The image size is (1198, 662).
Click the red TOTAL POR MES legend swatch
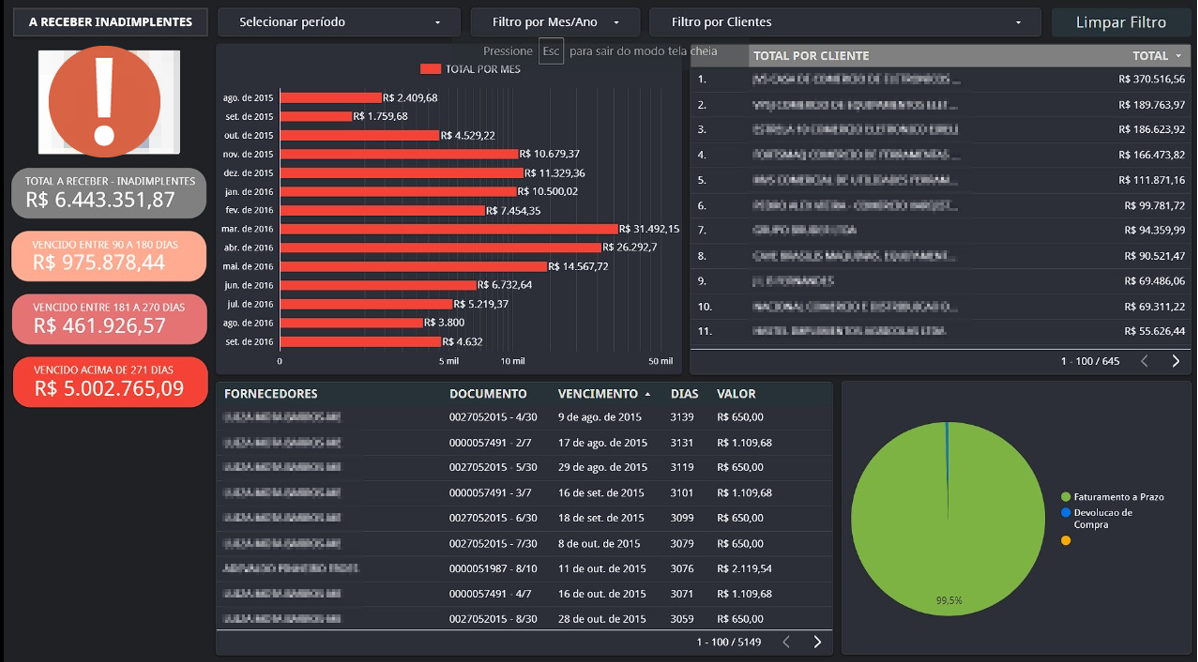click(430, 69)
